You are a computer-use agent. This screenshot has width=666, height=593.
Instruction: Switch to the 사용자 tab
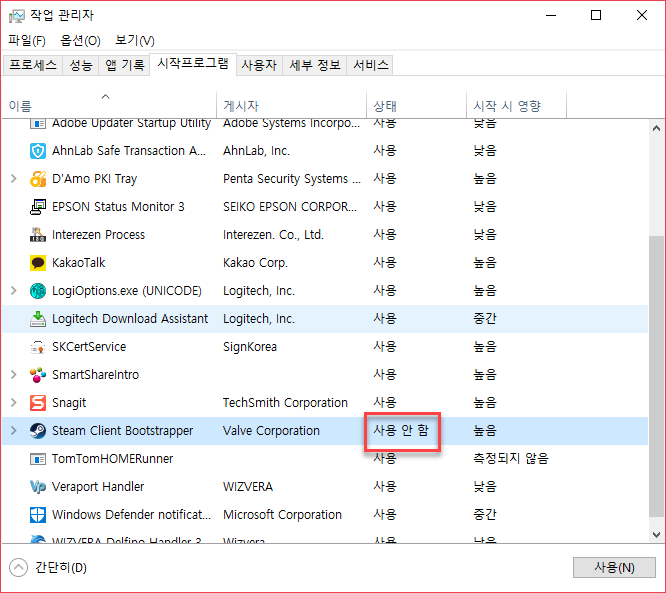tap(259, 65)
